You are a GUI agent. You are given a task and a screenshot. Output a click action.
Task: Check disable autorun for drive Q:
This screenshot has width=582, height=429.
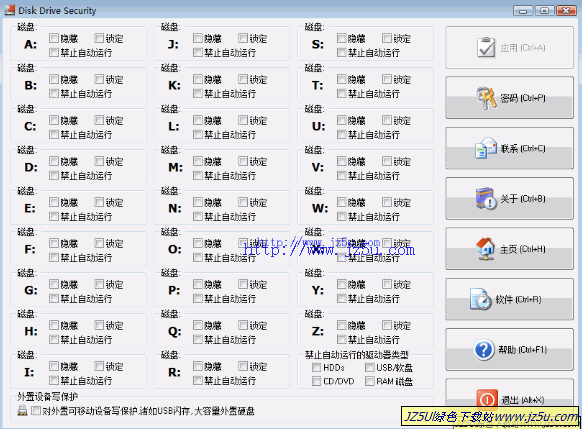[x=198, y=339]
